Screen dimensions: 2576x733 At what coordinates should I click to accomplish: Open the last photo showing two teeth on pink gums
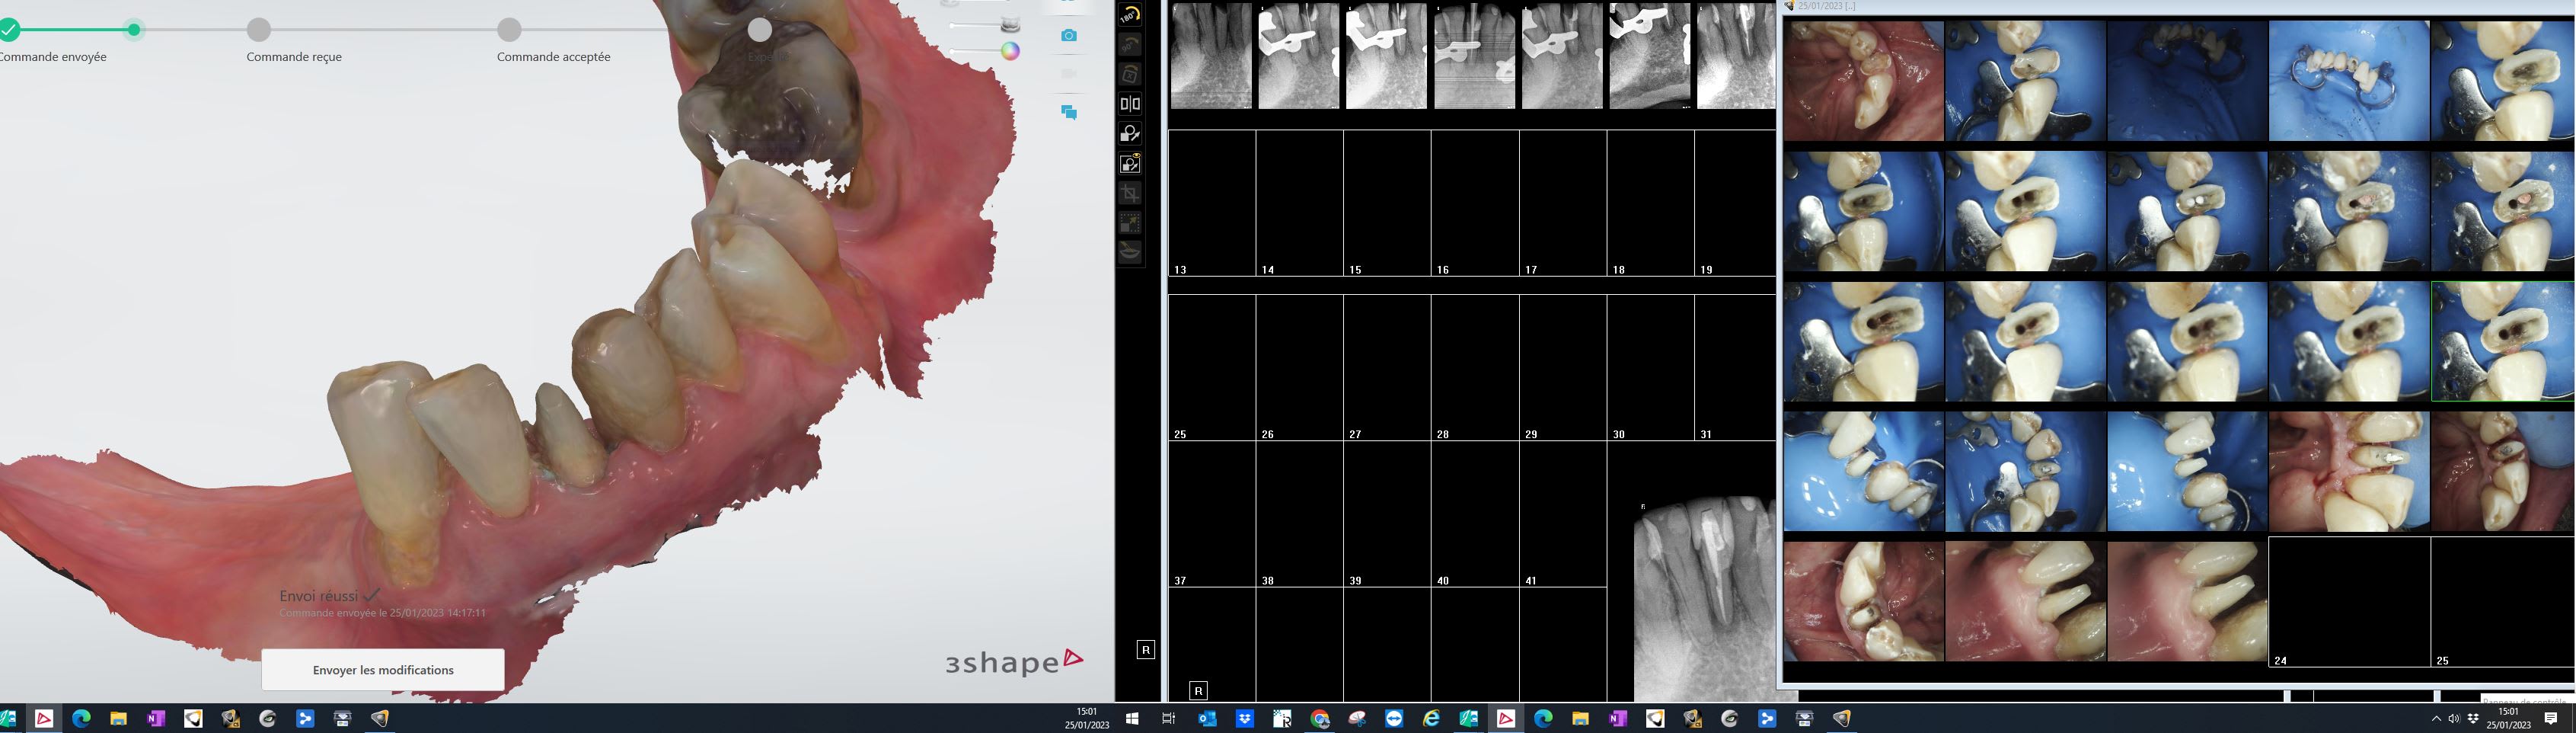click(2187, 601)
